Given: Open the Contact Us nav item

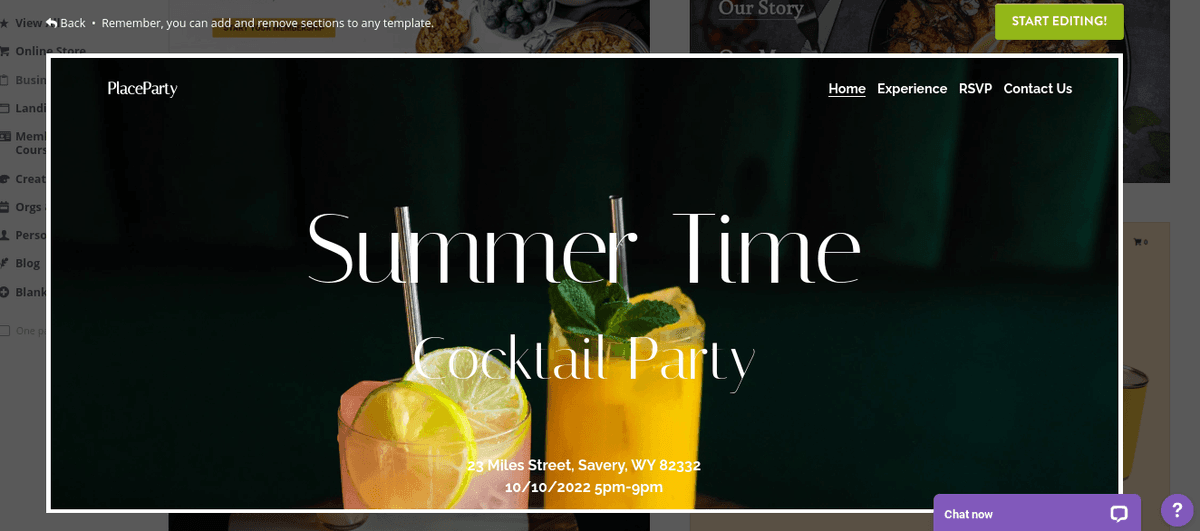Looking at the screenshot, I should [1037, 89].
